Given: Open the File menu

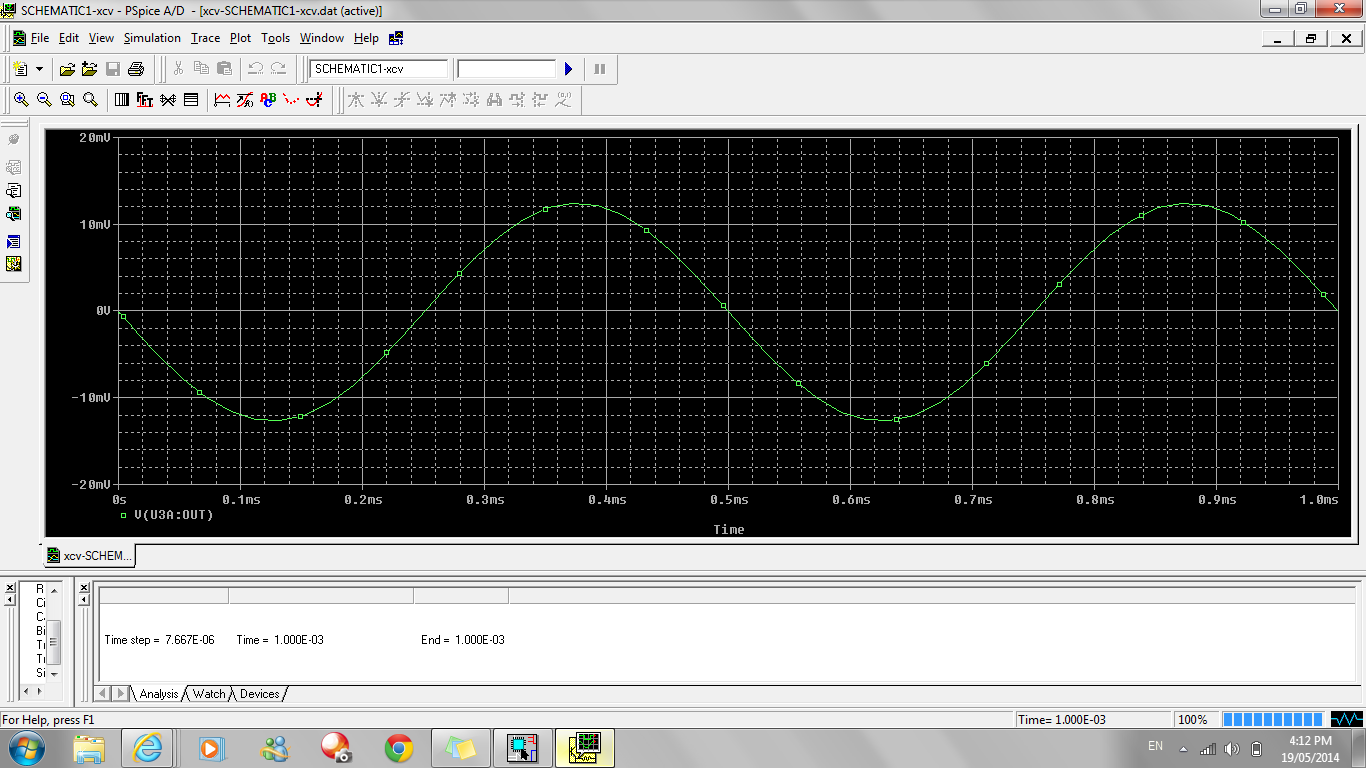Looking at the screenshot, I should pos(40,38).
